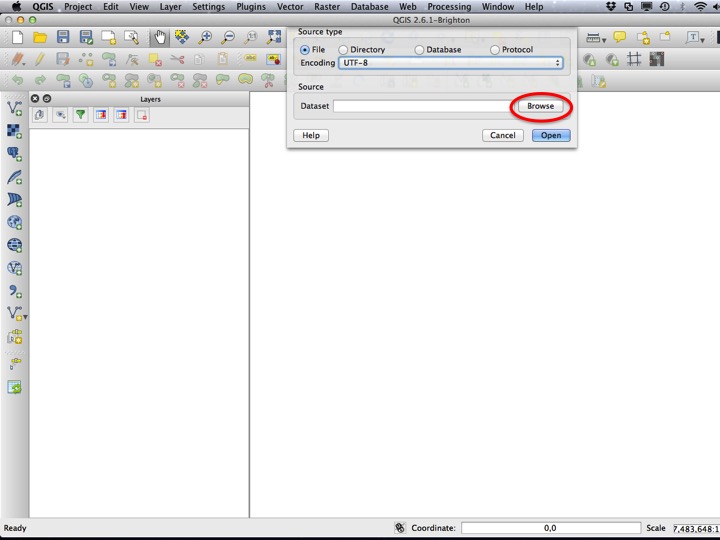
Task: Click Add SpatiaLite Layer feather icon
Action: (x=15, y=177)
